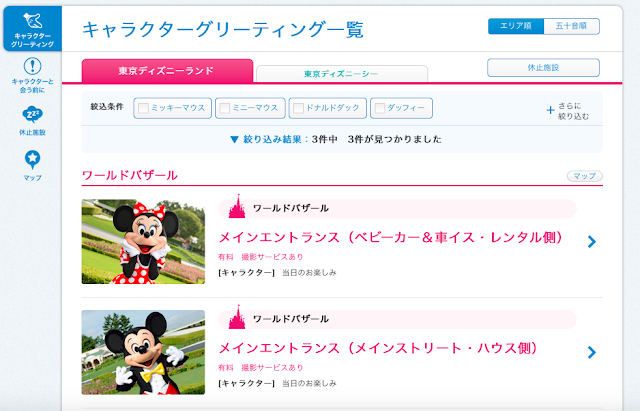Click the exclamation 'キャラクターと会う前に' icon
Screen dimensions: 640x411
(32, 66)
